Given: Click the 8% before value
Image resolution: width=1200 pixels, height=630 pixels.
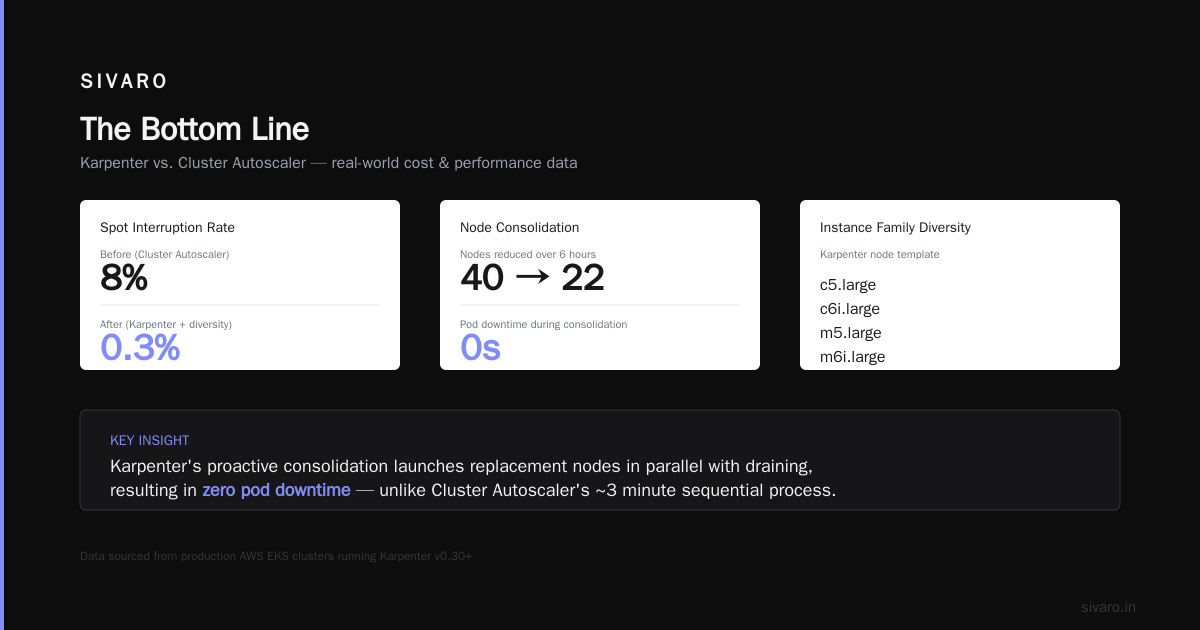Looking at the screenshot, I should 124,279.
